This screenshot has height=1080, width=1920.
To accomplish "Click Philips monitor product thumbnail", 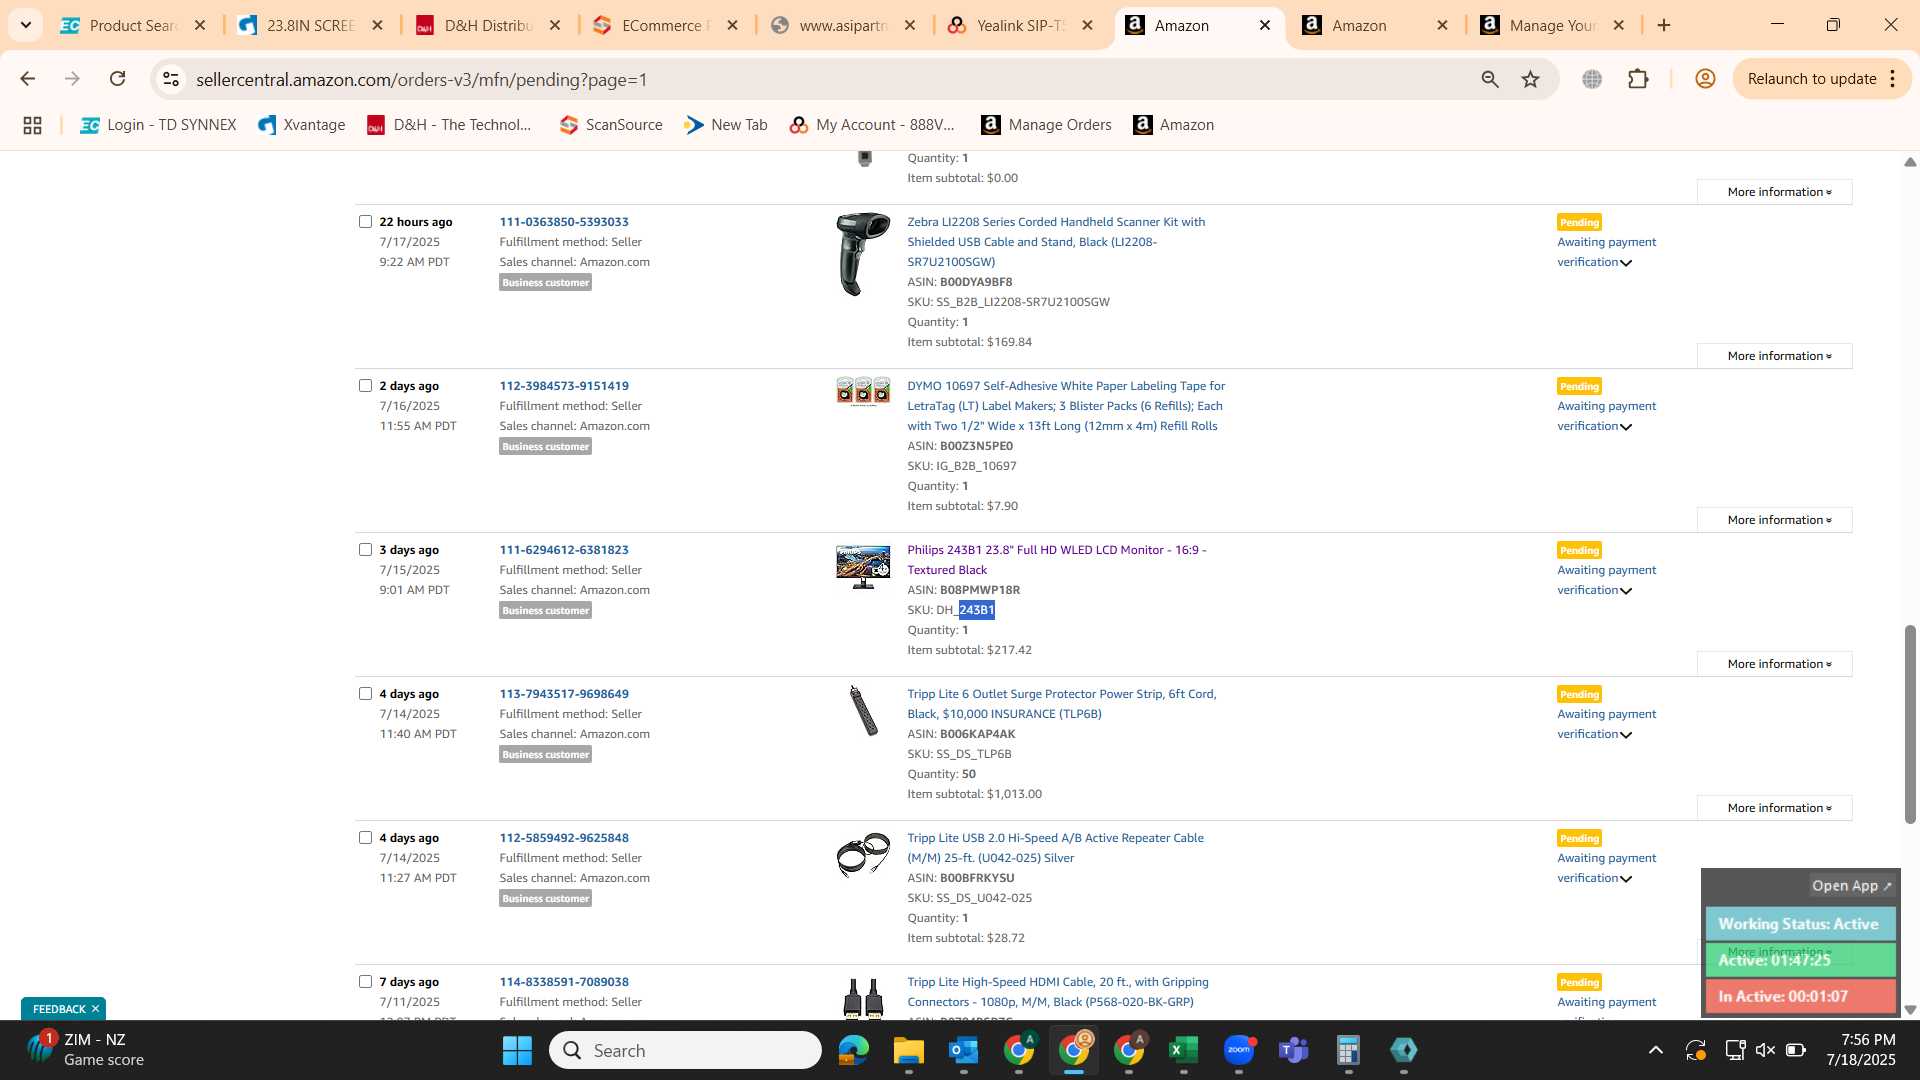I will (x=863, y=567).
